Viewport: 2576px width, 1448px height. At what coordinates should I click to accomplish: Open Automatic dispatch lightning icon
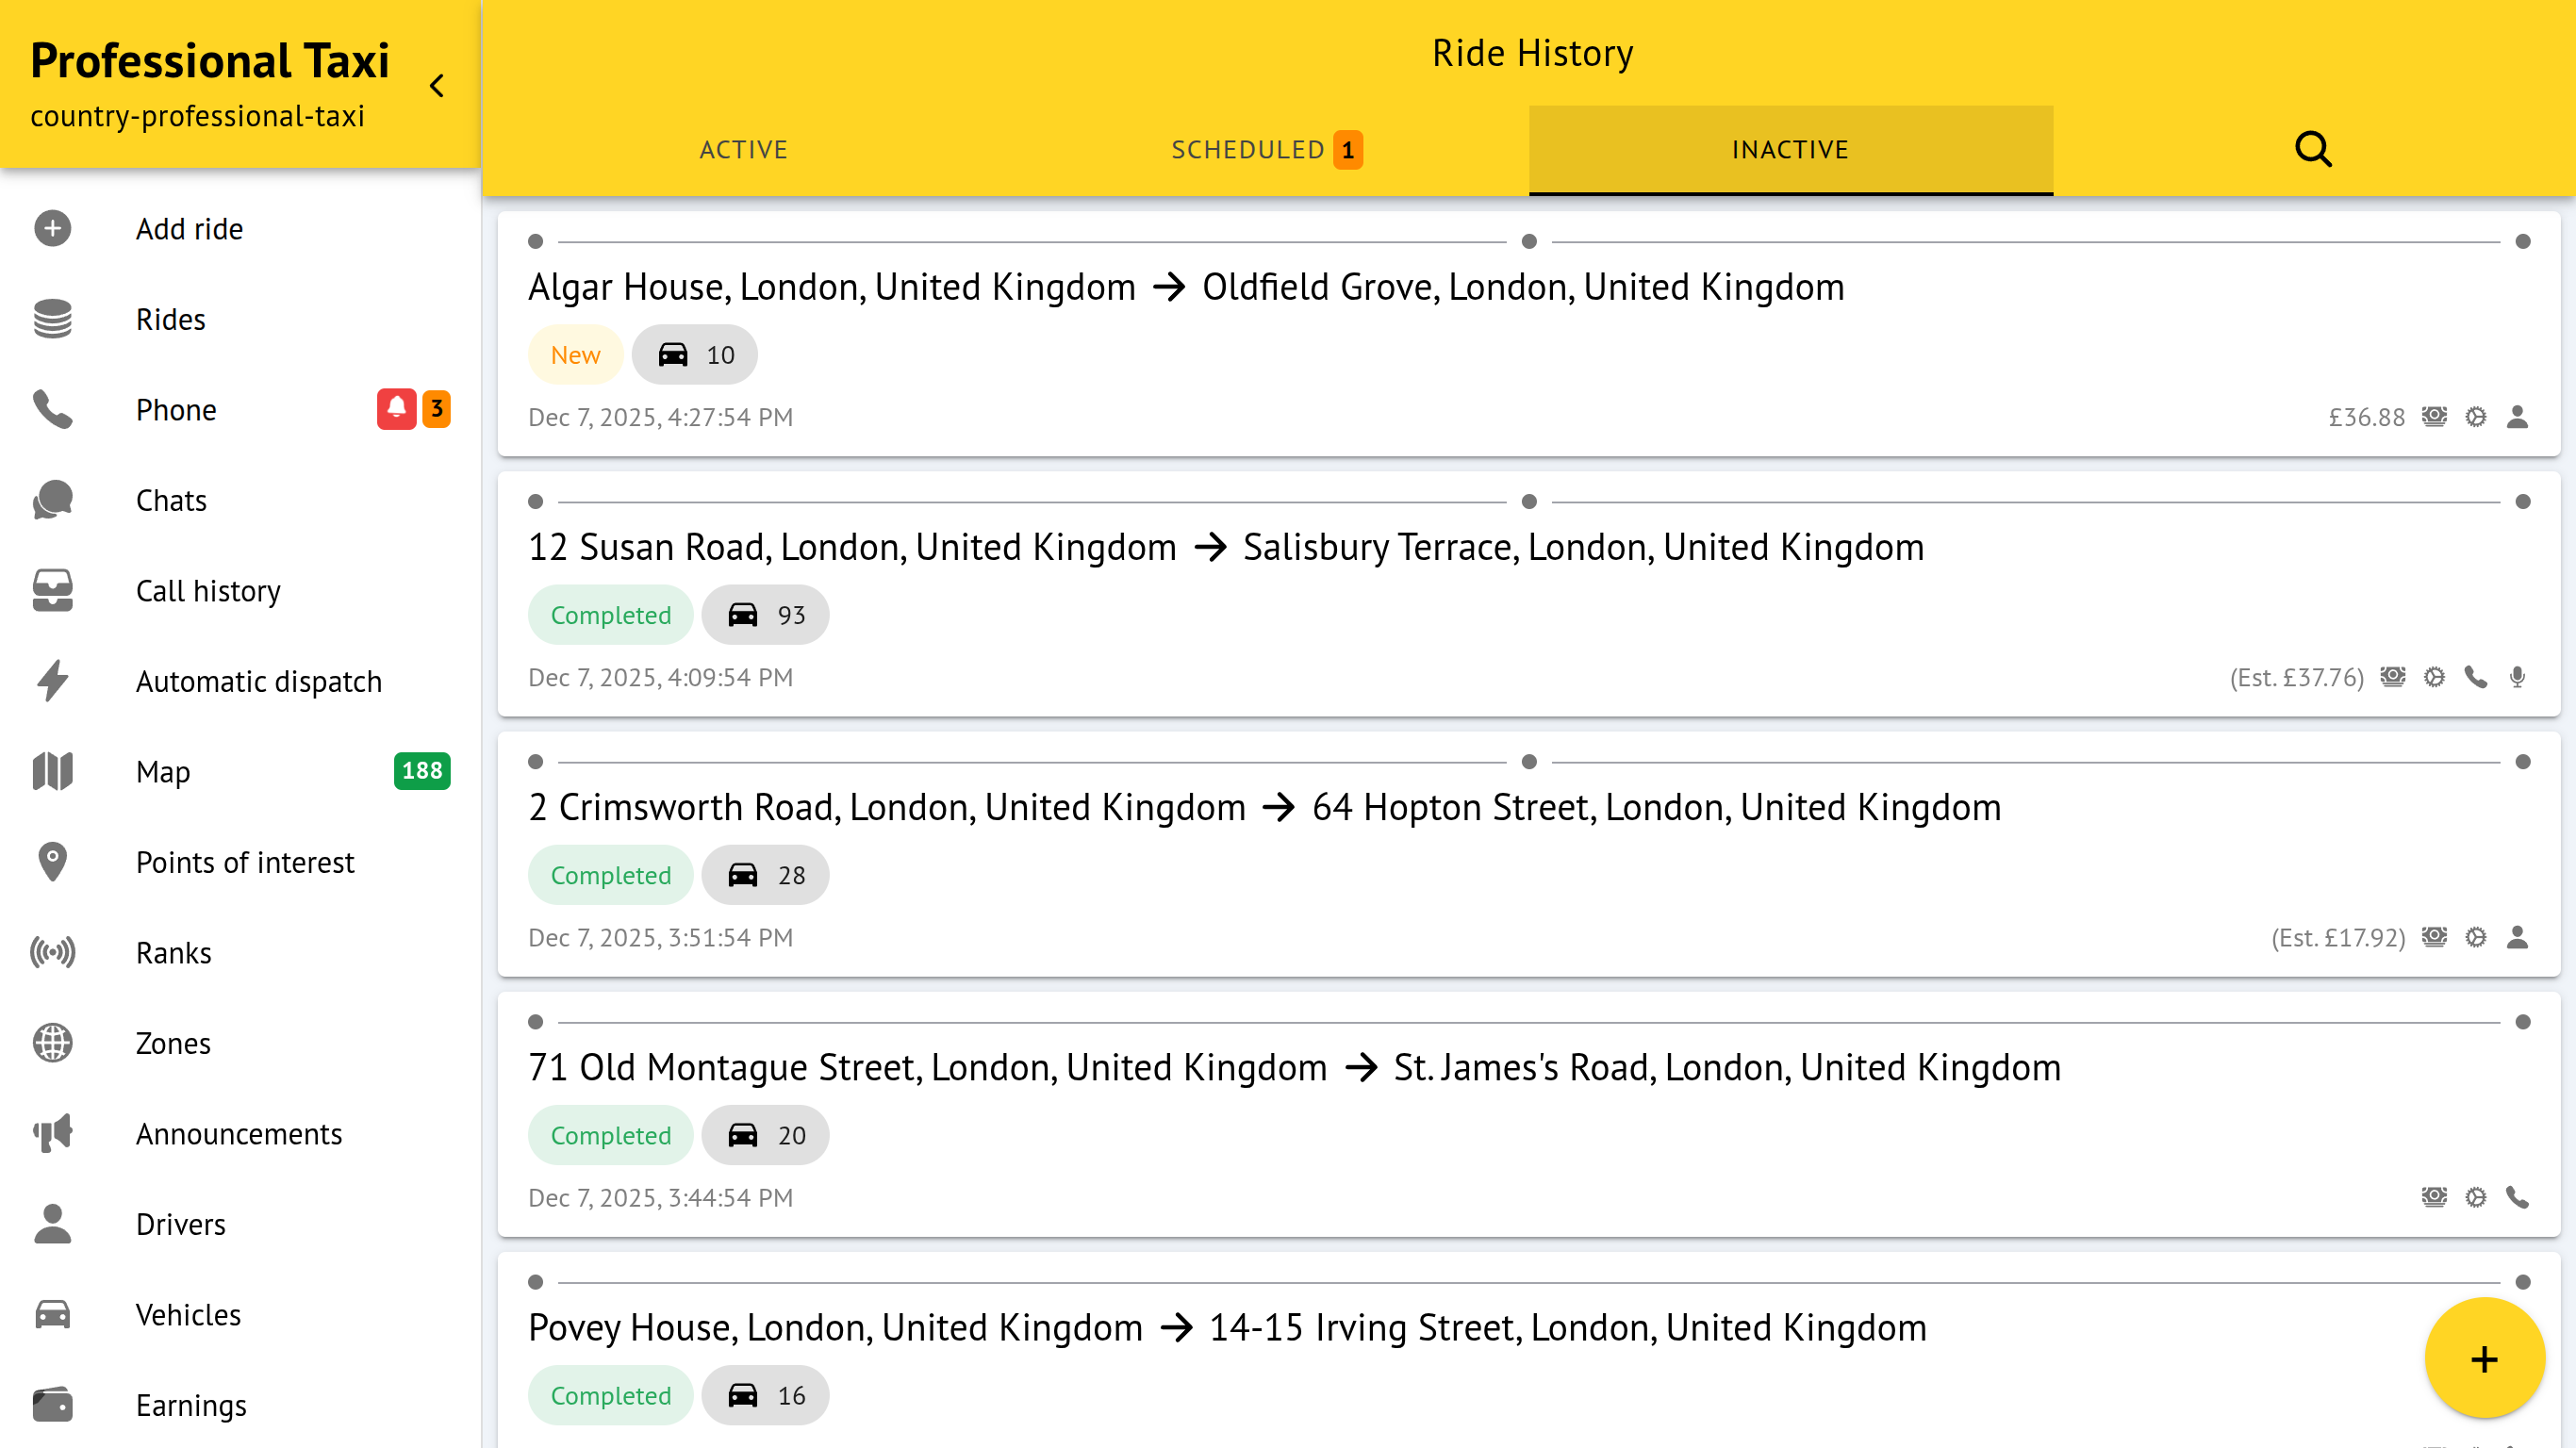click(x=53, y=681)
